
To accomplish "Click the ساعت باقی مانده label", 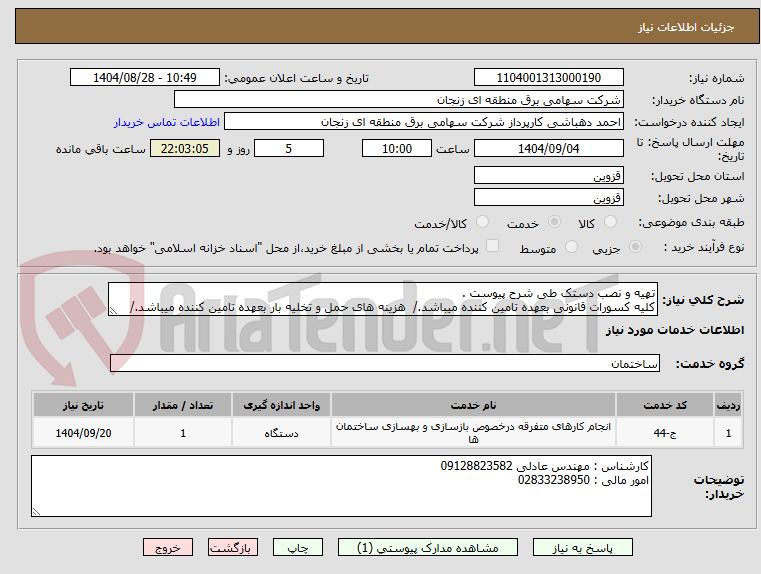I will [x=100, y=149].
